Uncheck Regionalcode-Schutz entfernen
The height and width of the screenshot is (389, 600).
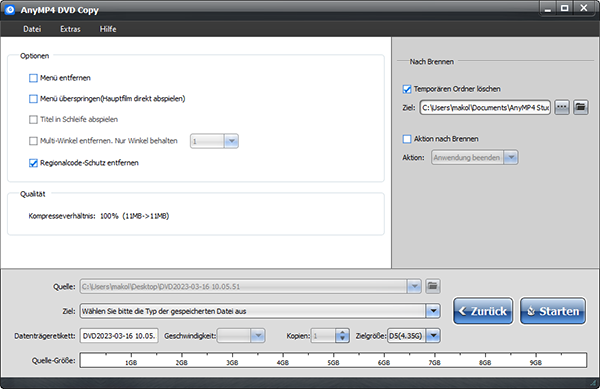(33, 163)
